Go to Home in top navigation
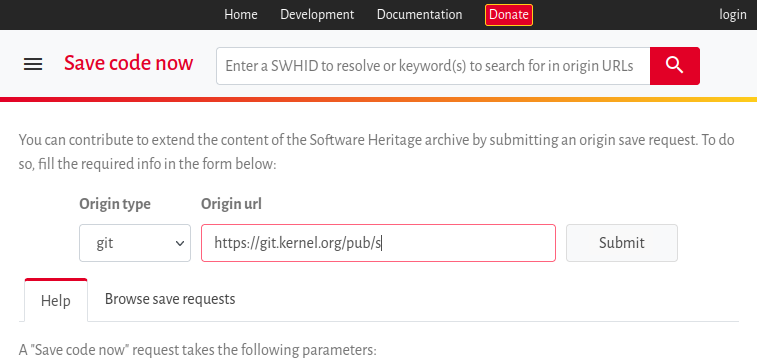757x362 pixels. tap(240, 14)
